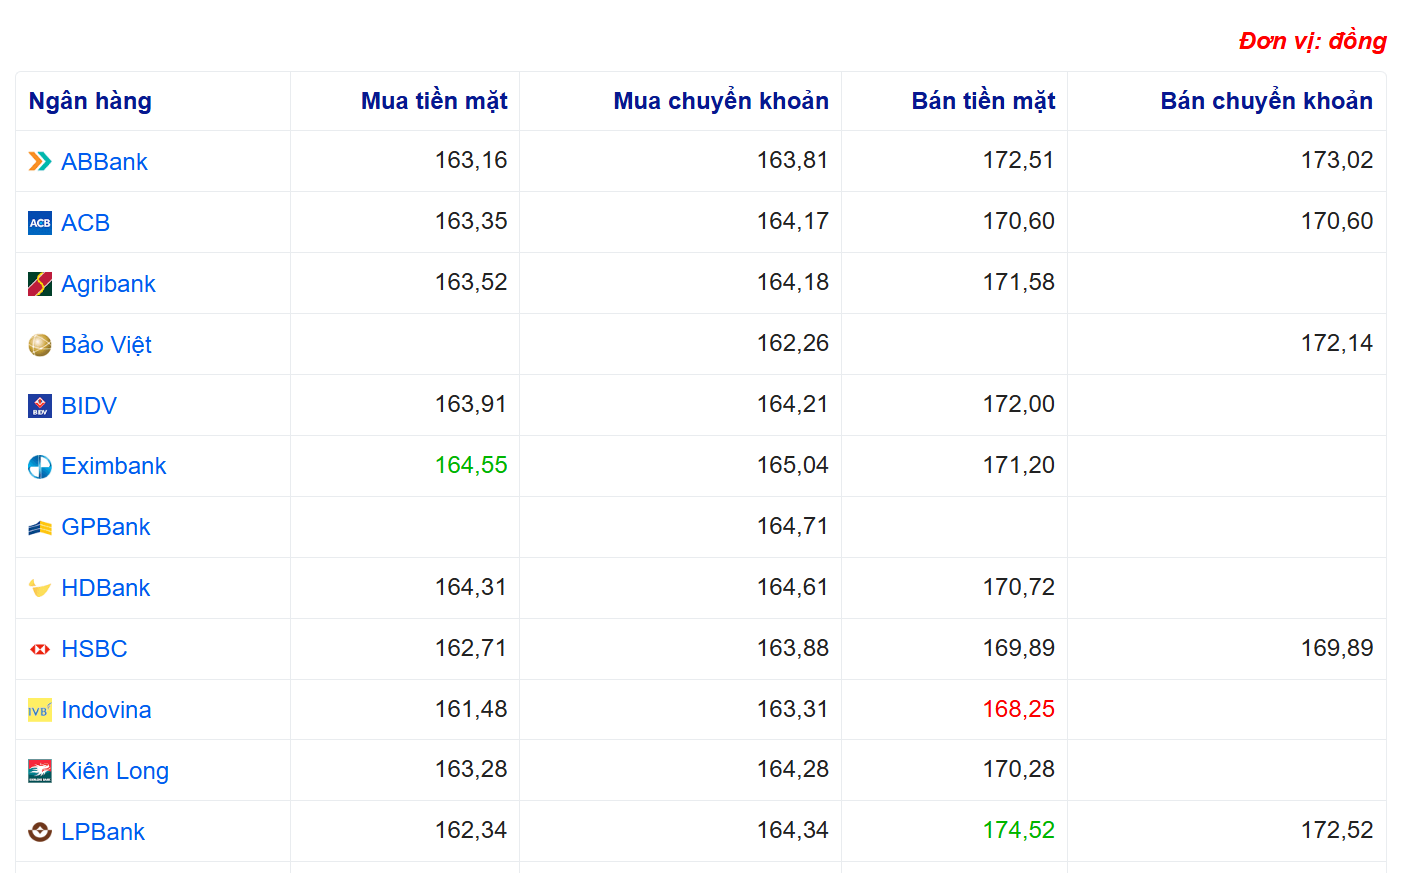Click Eximbank's green 164,55 cash buy rate
The image size is (1403, 873).
[471, 465]
